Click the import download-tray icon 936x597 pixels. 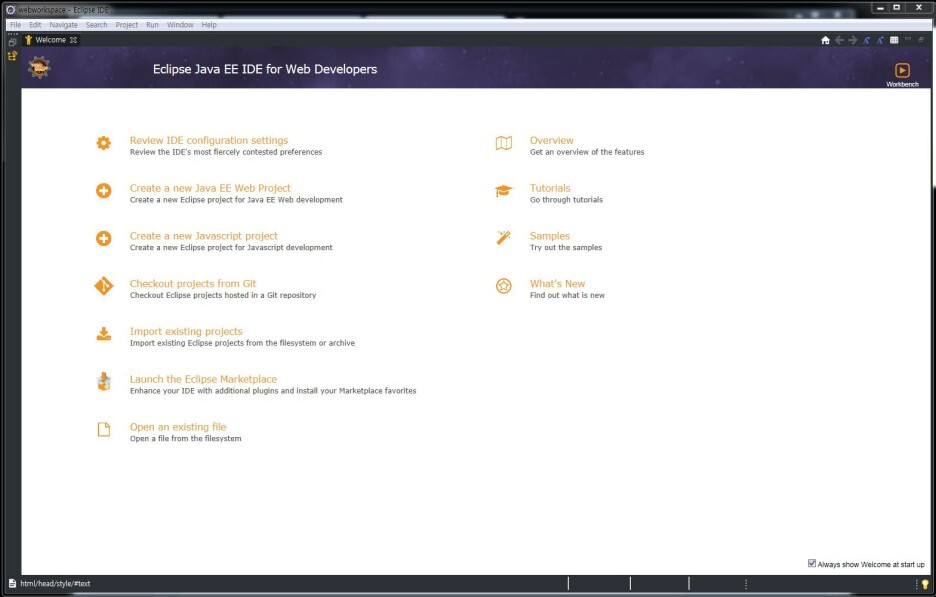click(x=104, y=334)
